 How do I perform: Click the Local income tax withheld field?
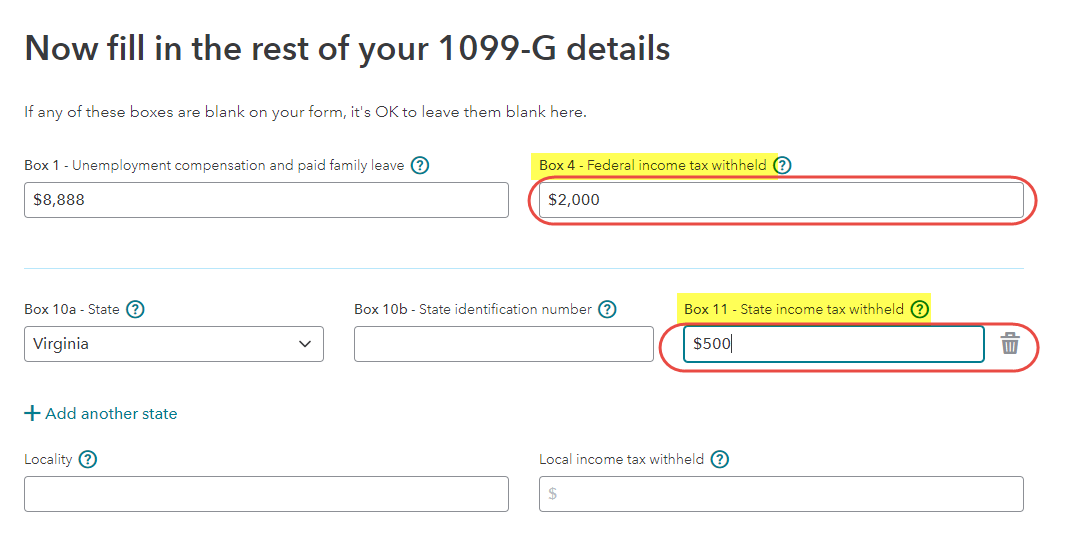pos(781,494)
